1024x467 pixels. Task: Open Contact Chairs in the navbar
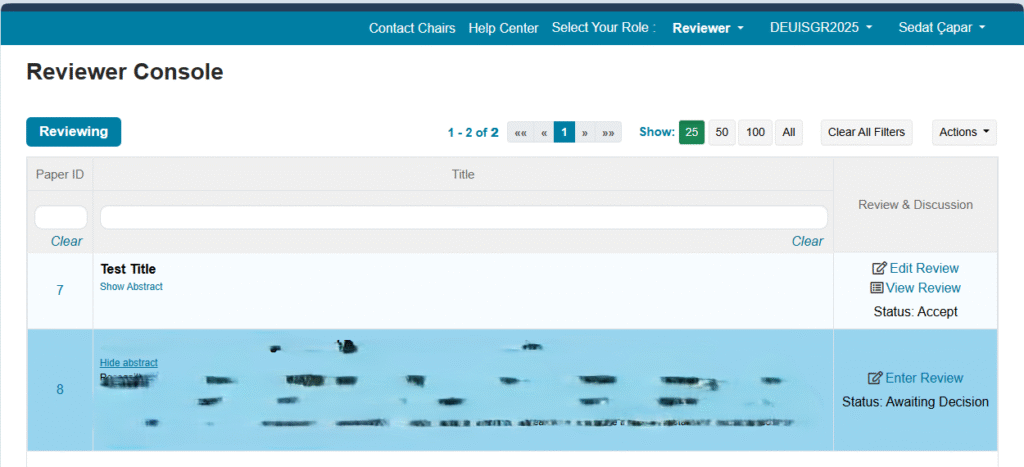click(412, 28)
